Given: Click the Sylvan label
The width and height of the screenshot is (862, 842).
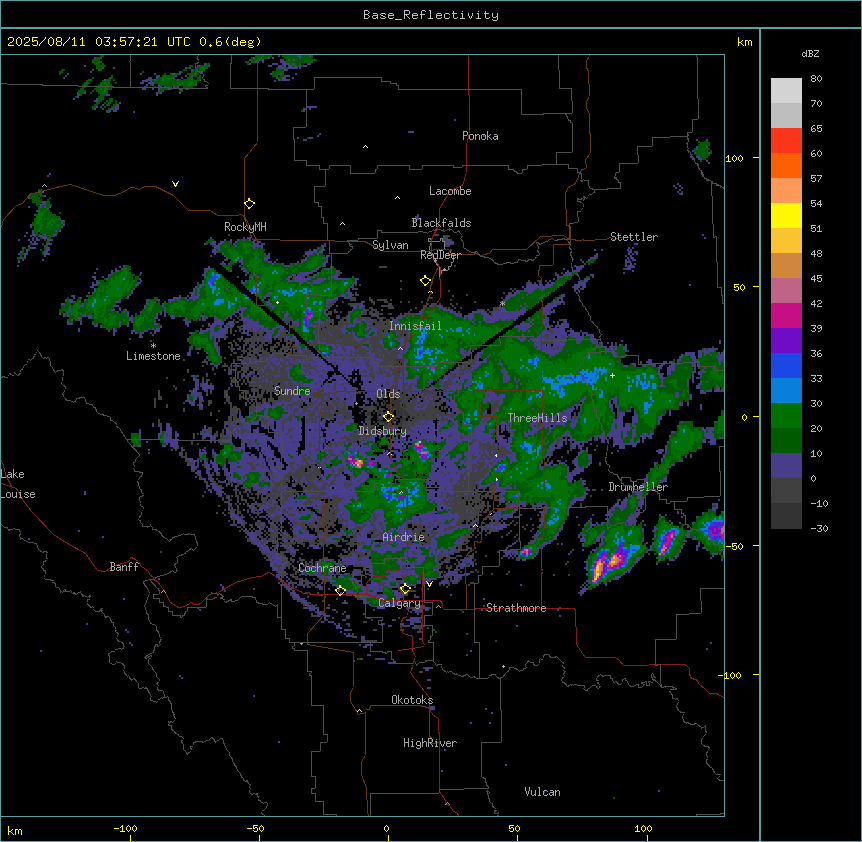Looking at the screenshot, I should tap(390, 245).
